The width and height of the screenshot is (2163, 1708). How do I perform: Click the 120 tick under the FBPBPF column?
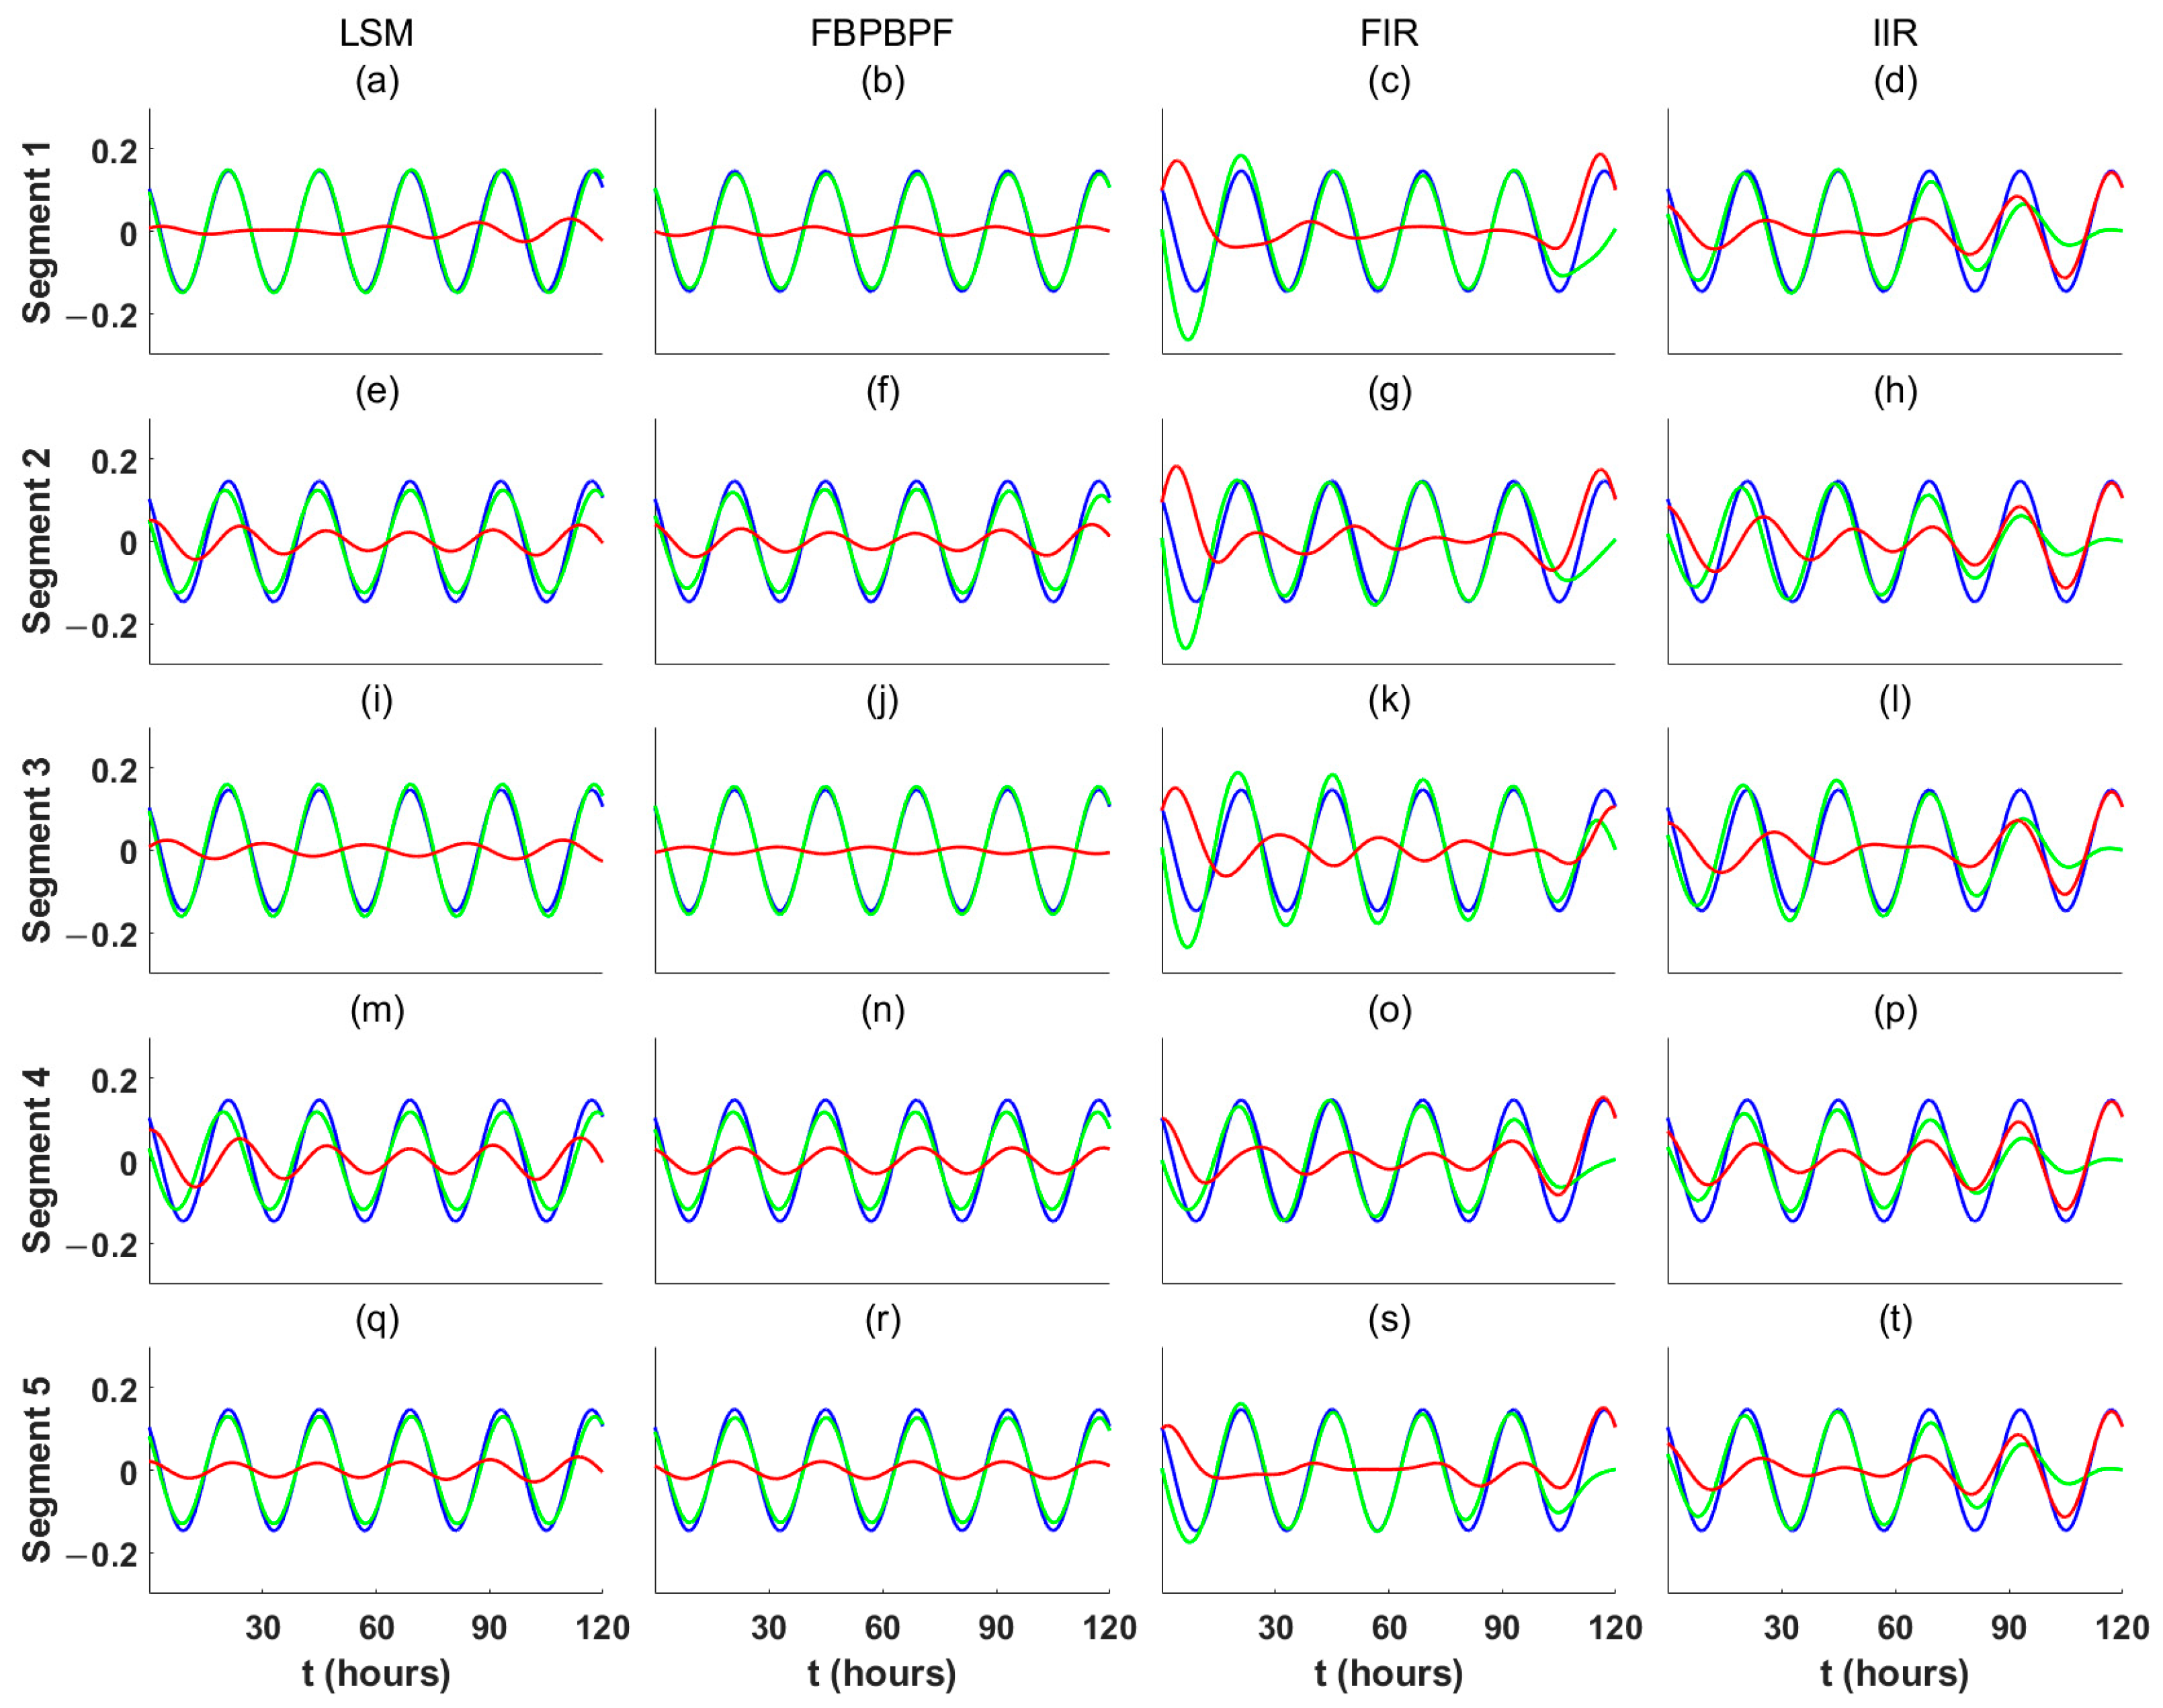(1109, 1627)
